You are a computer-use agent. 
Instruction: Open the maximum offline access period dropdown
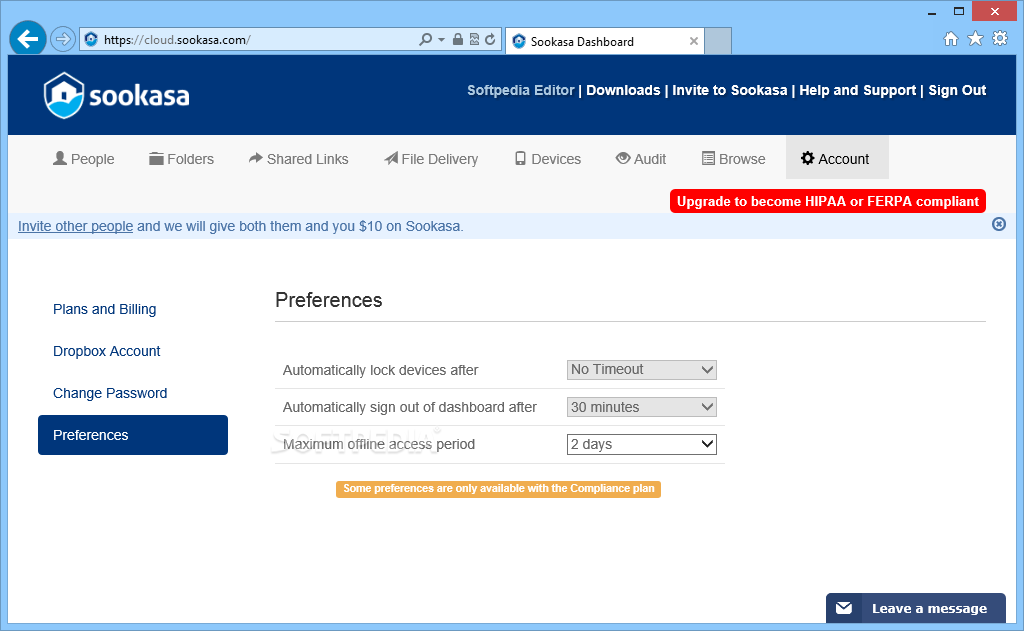[x=641, y=444]
